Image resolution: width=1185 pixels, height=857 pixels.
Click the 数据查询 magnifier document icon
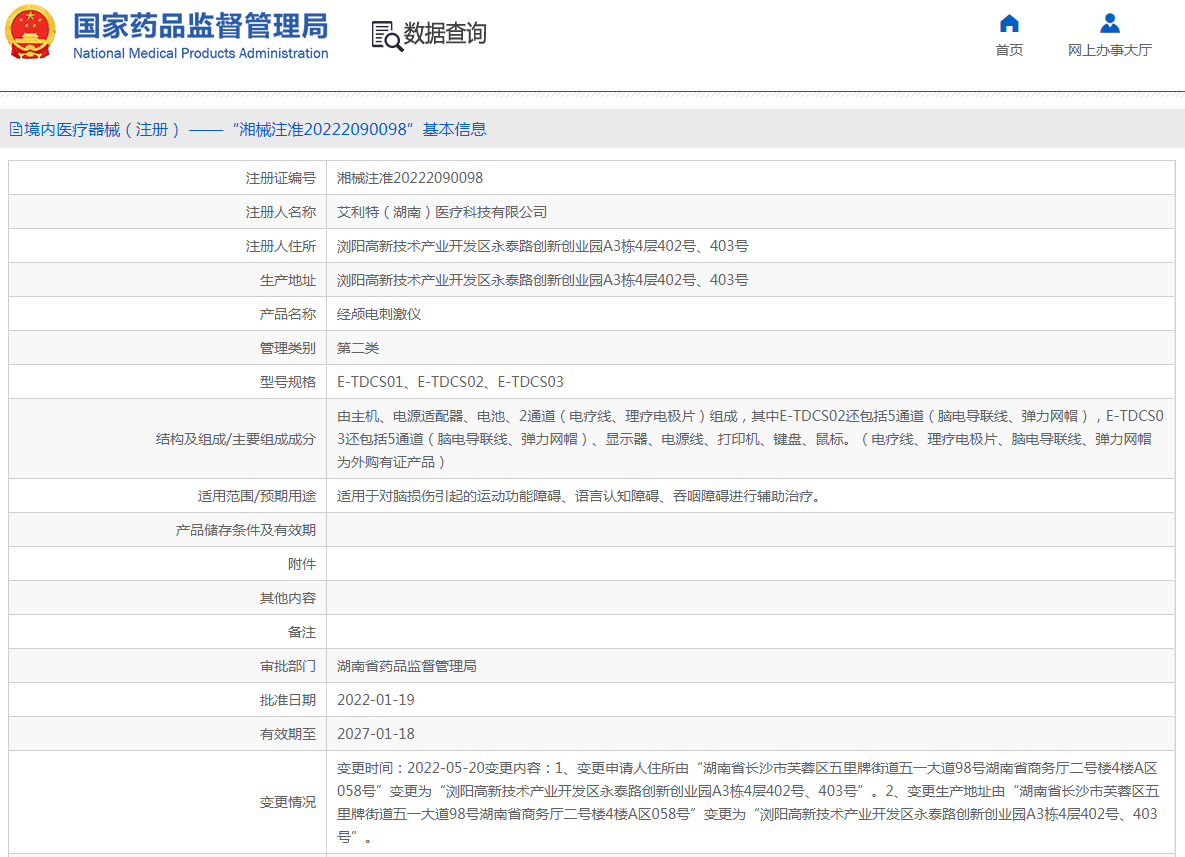[x=386, y=35]
